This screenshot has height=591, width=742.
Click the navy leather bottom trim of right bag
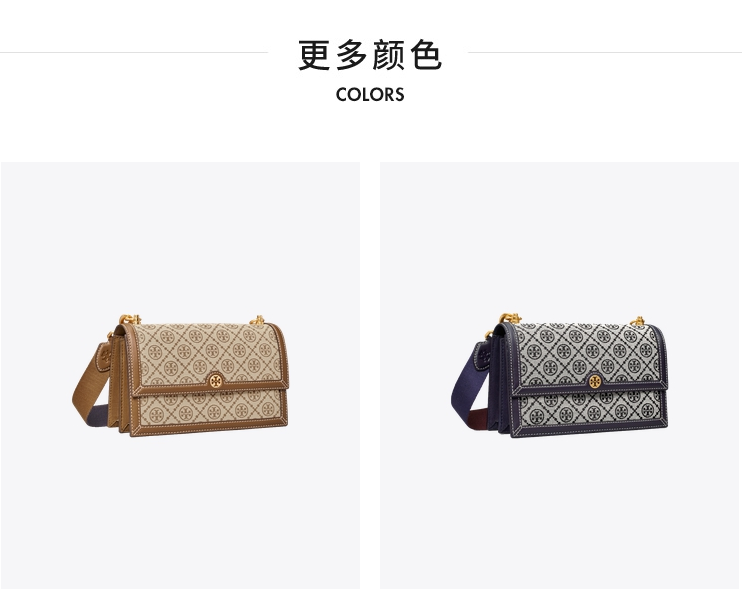588,431
